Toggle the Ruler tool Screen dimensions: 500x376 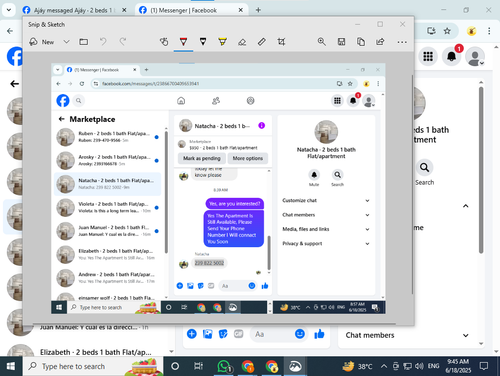[x=262, y=42]
